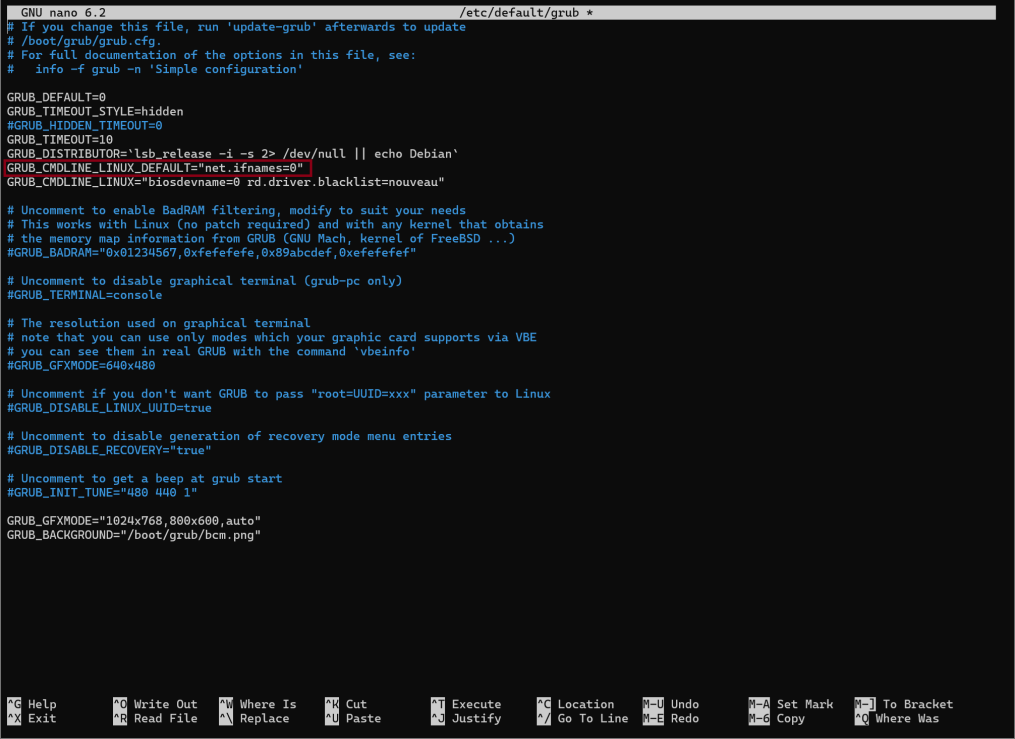
Task: Click the 'resolution used on graphical terminal' comment
Action: coord(159,324)
